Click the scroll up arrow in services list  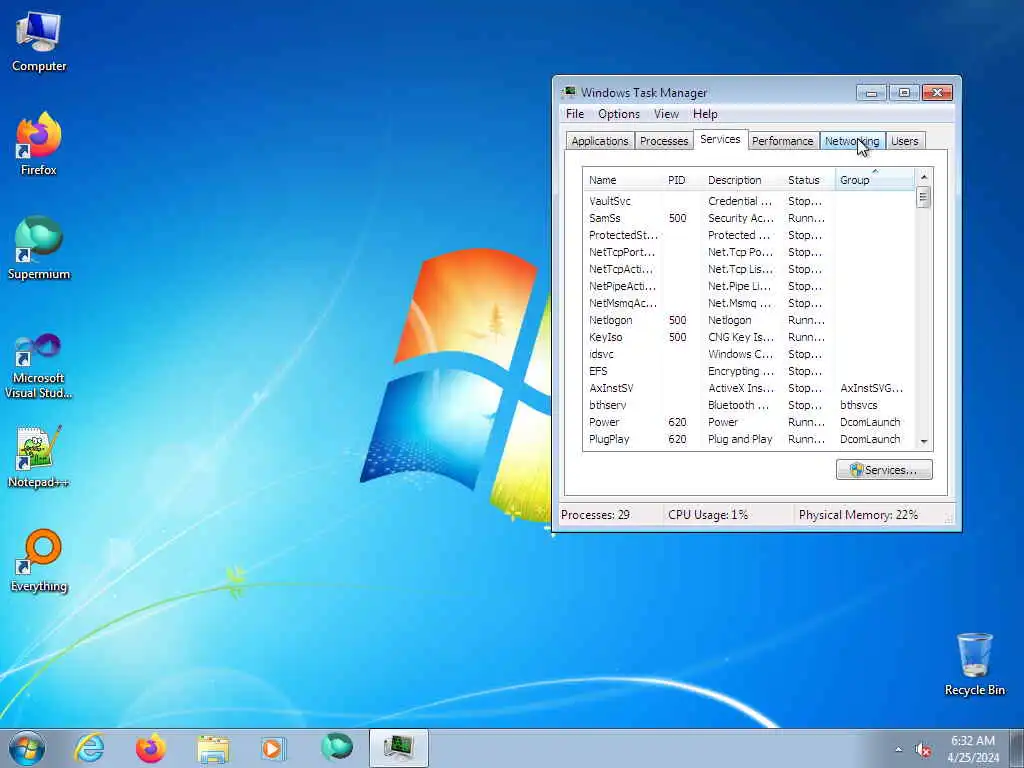(x=923, y=177)
